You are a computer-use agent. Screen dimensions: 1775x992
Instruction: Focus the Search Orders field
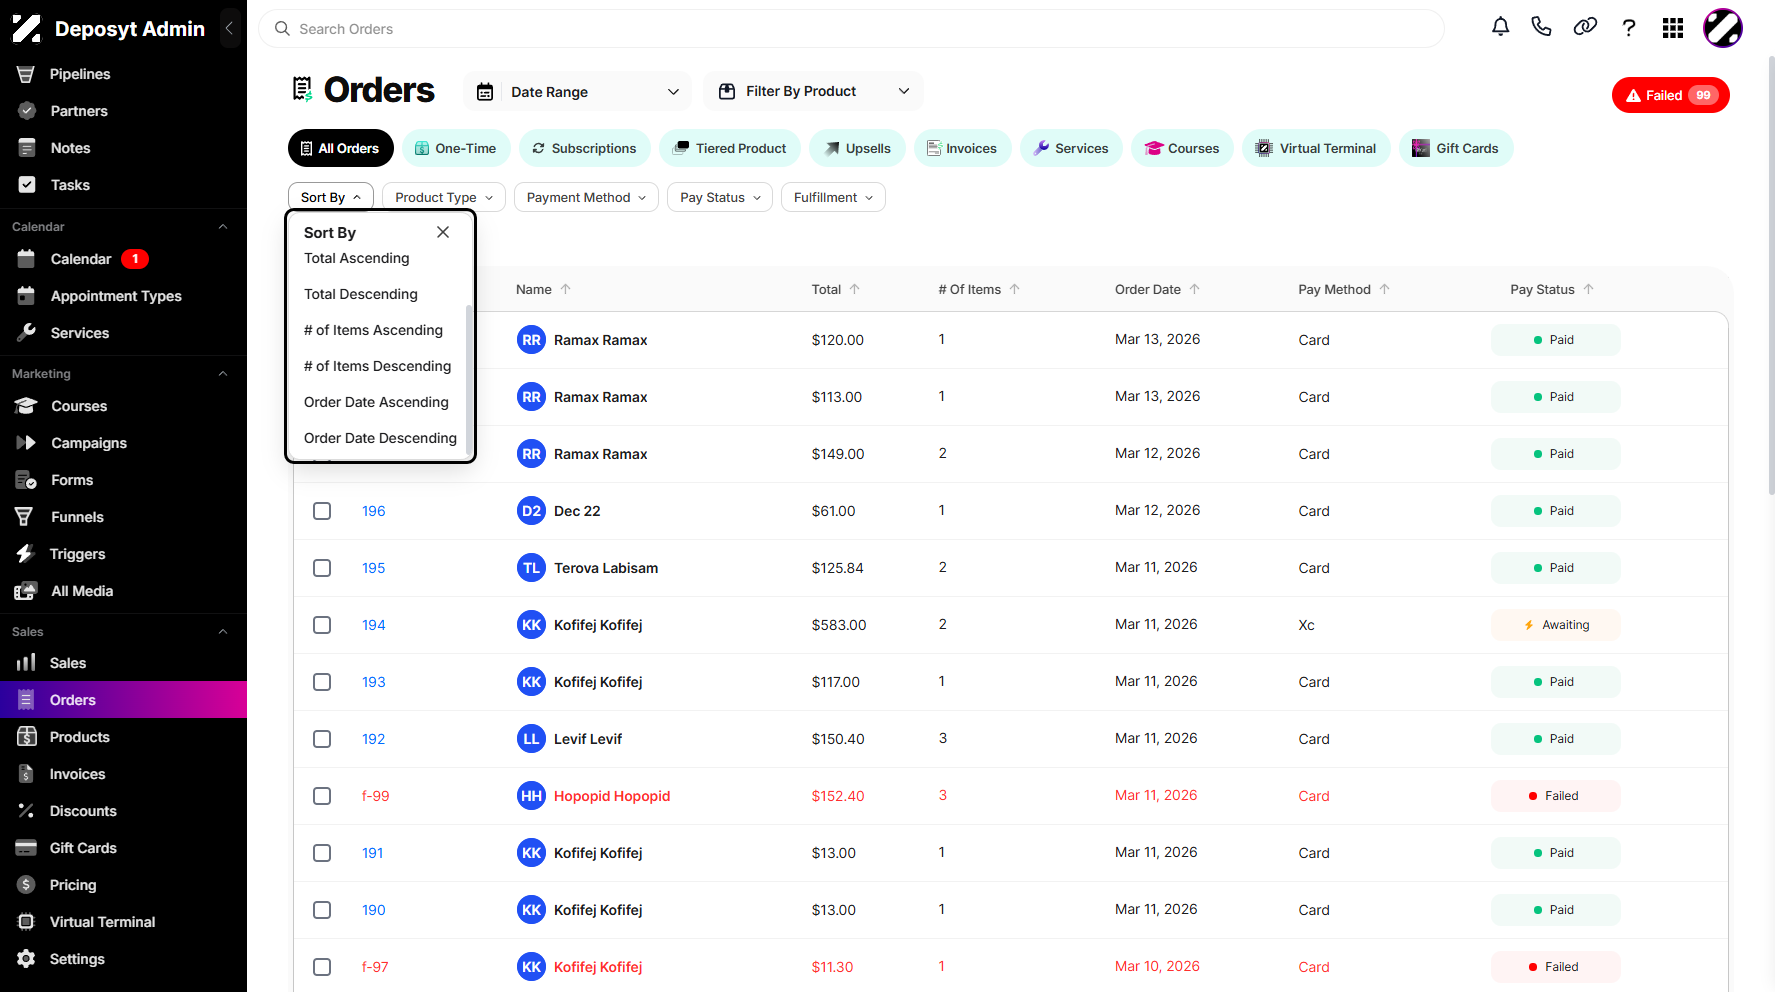pyautogui.click(x=852, y=29)
